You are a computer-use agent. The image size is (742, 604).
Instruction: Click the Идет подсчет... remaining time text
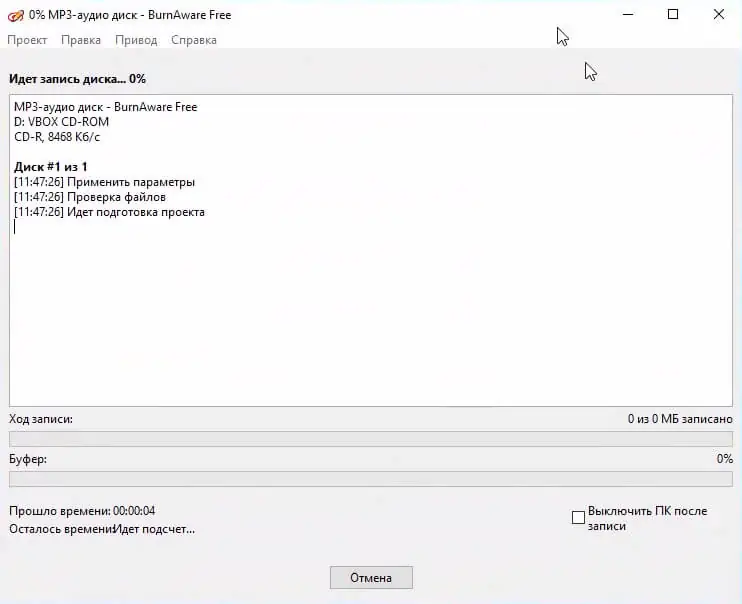[x=155, y=529]
